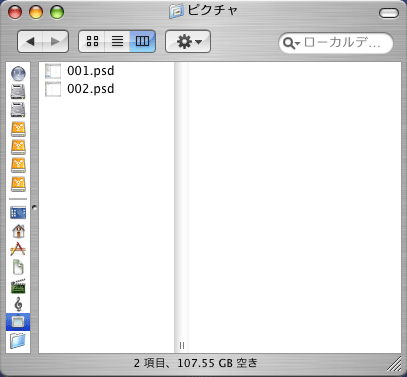Open the search scope magnifier dropdown
Screen dimensions: 407x377
click(x=291, y=43)
